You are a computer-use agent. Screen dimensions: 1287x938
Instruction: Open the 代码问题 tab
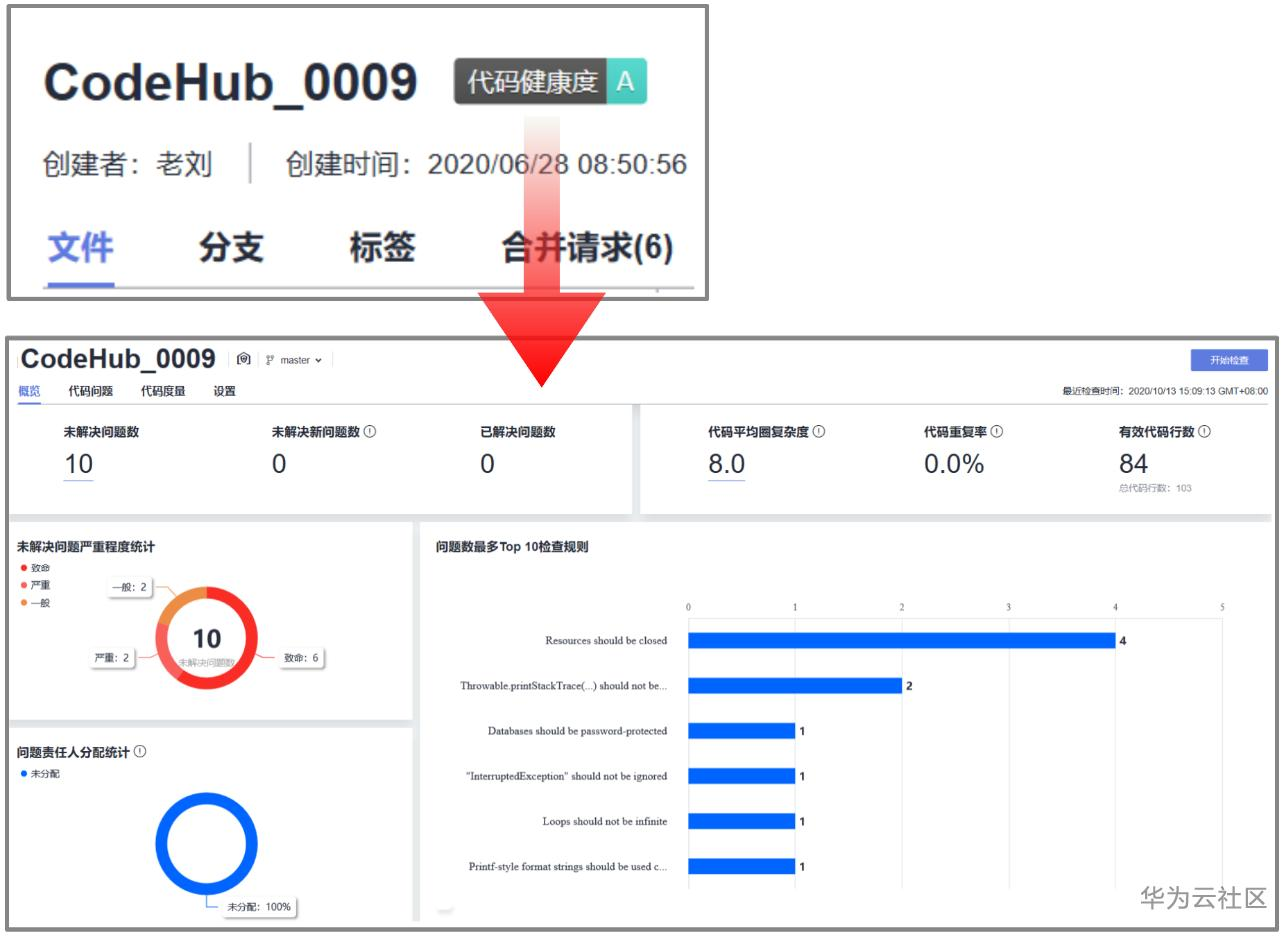click(x=91, y=391)
